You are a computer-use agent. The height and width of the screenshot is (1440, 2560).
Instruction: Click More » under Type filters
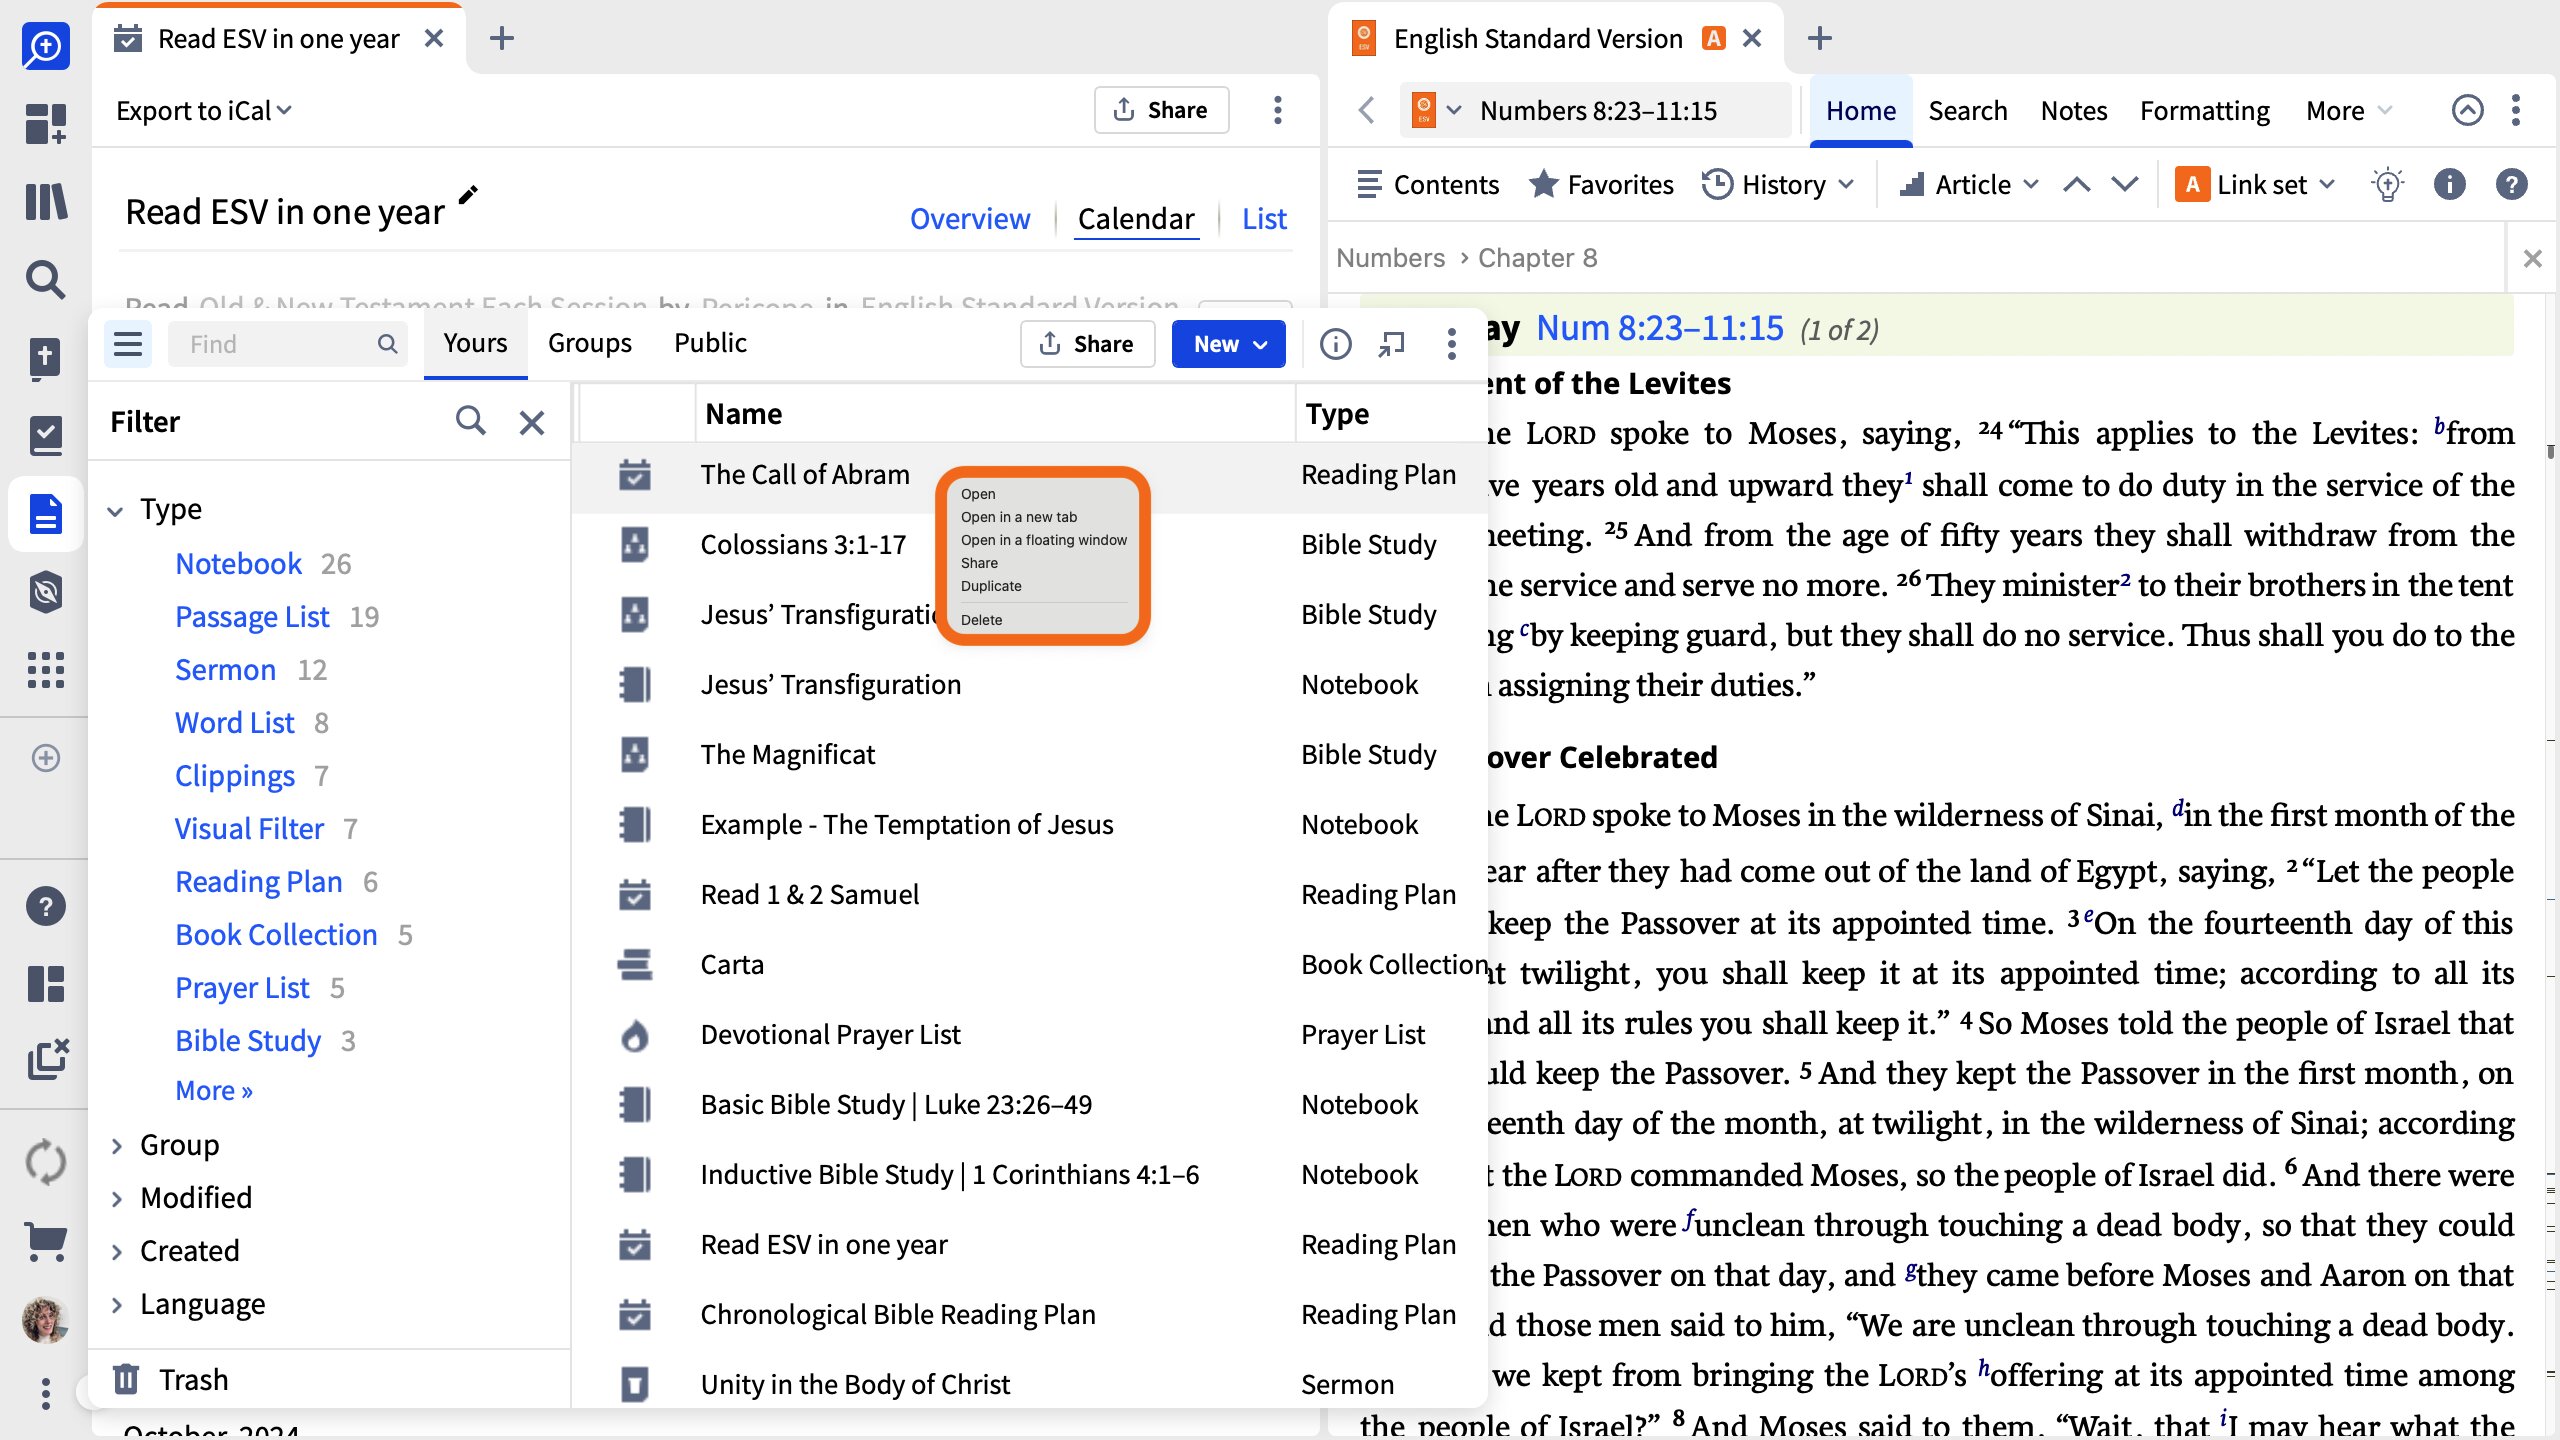tap(214, 1090)
